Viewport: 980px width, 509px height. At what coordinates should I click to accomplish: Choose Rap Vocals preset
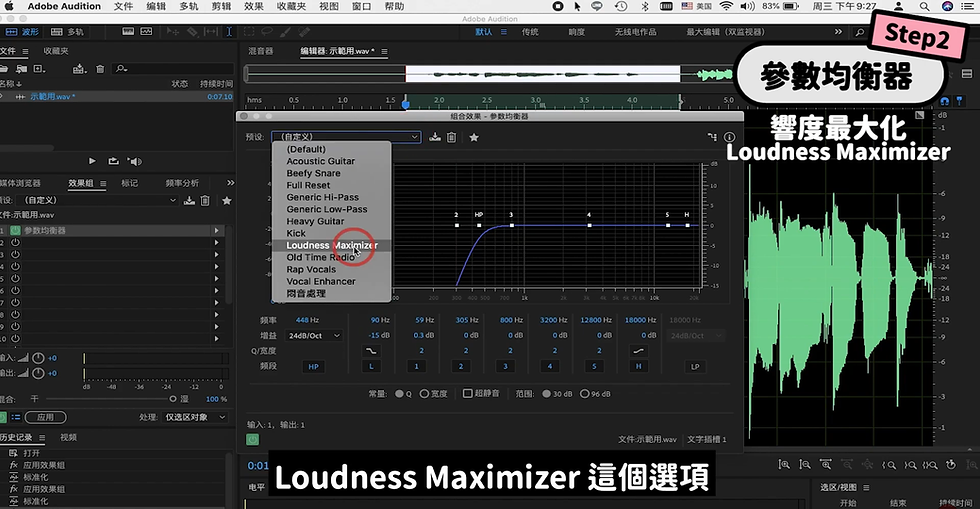click(x=311, y=270)
